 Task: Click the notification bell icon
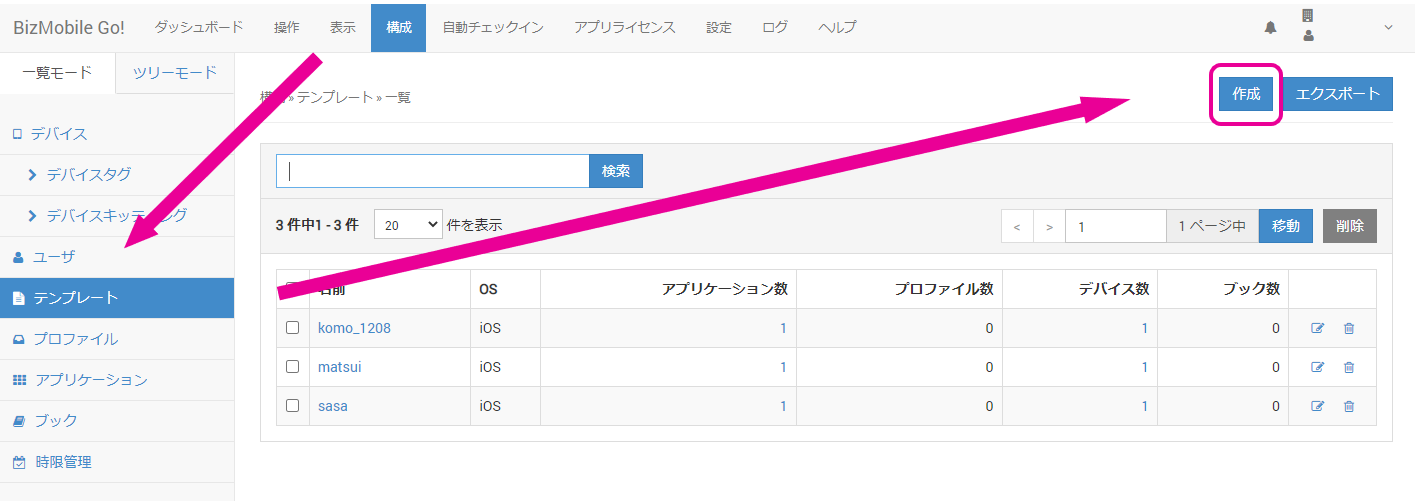pos(1270,28)
